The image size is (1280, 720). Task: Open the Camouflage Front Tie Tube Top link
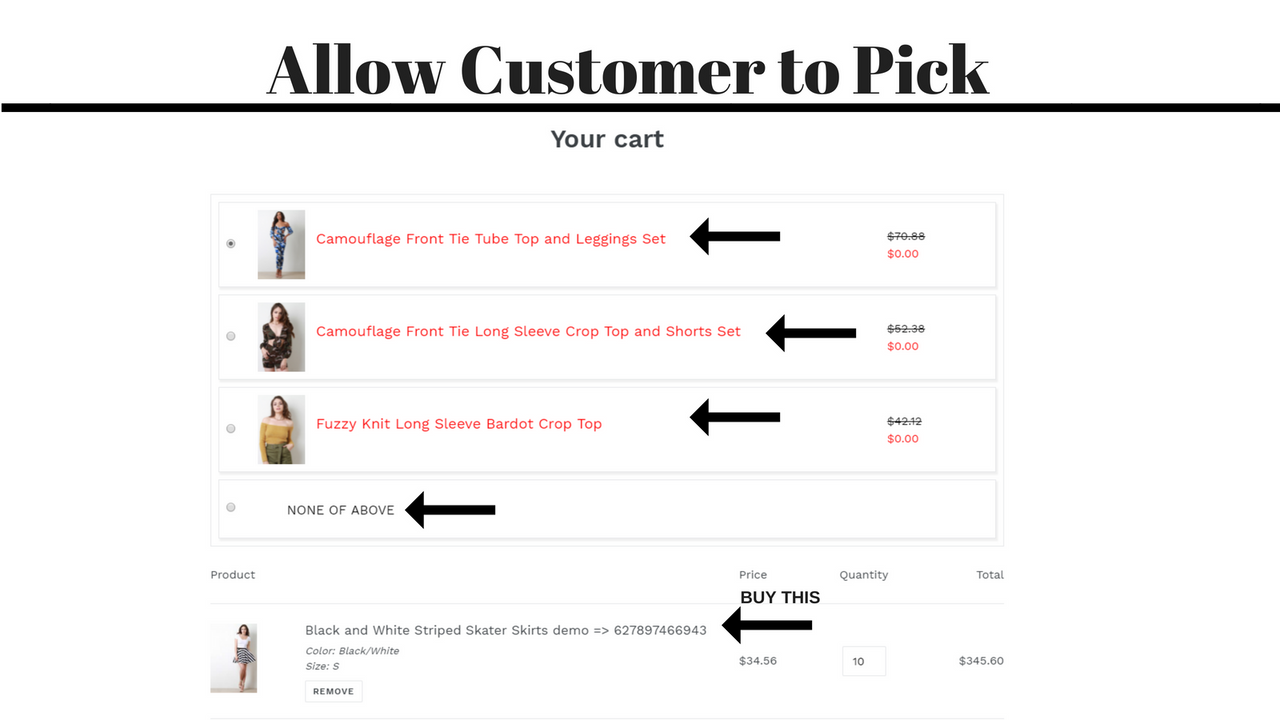(x=491, y=239)
